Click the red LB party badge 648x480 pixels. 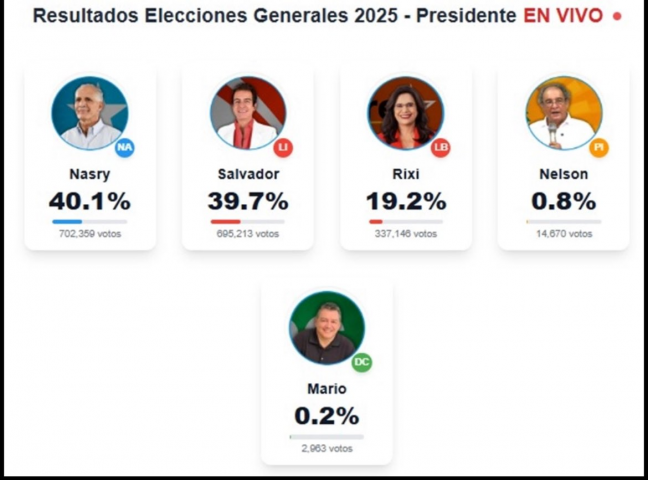(441, 148)
